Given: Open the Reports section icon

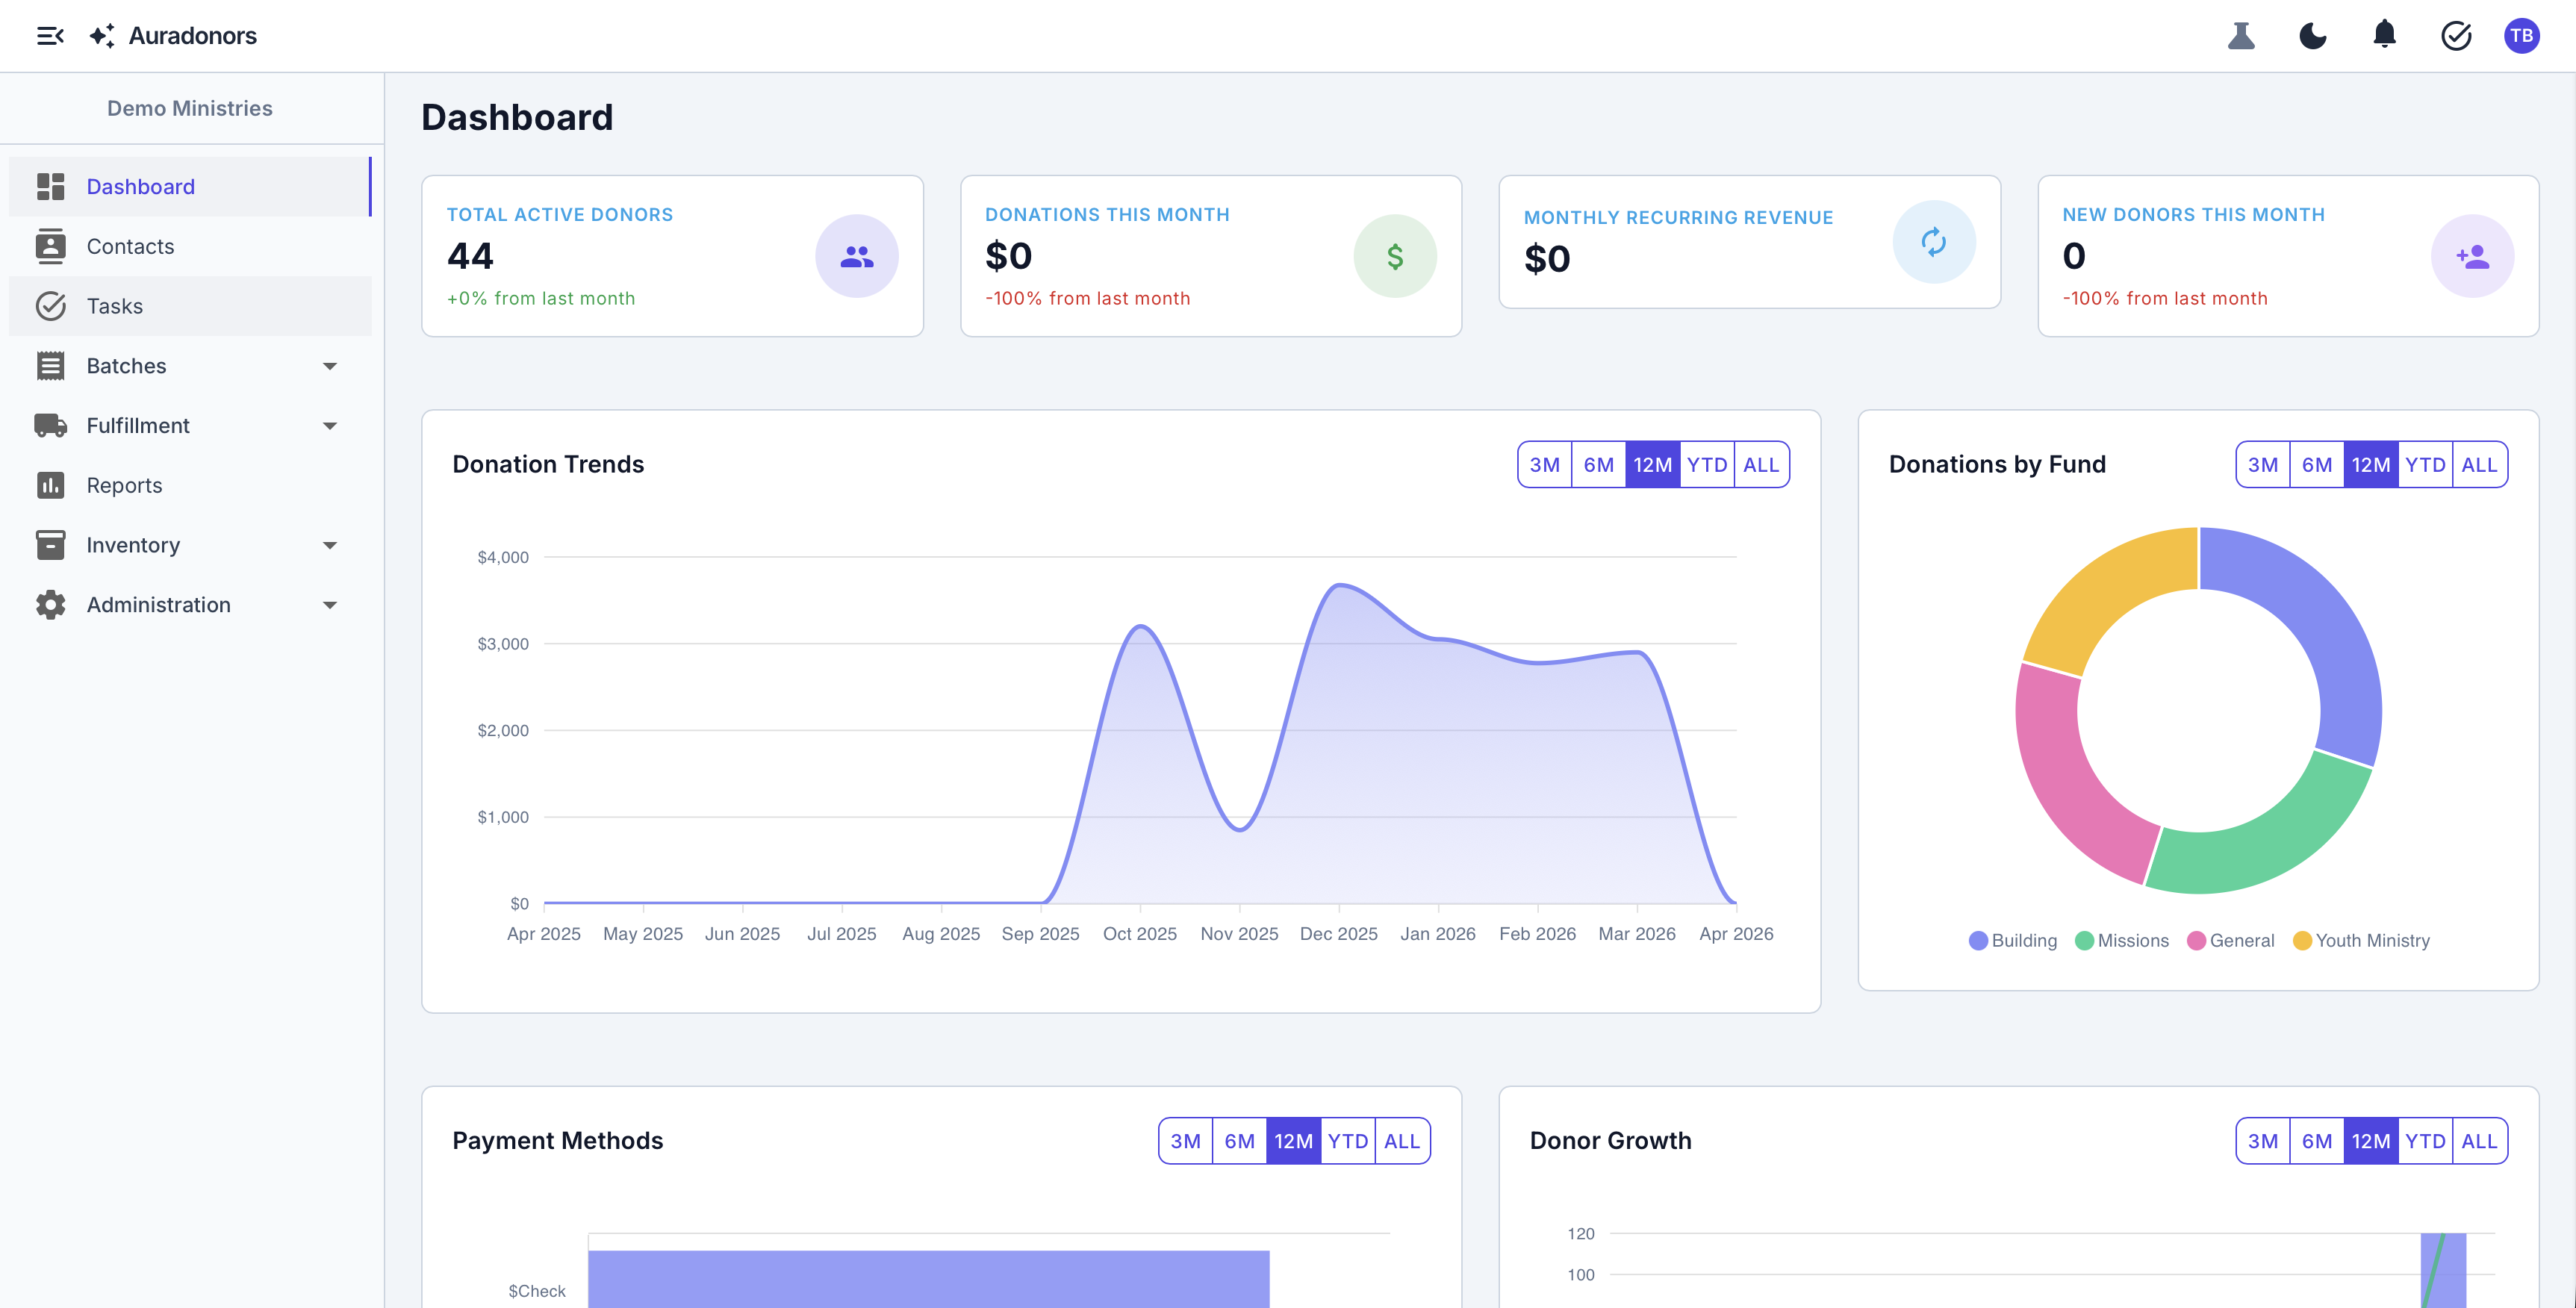Looking at the screenshot, I should coord(51,485).
